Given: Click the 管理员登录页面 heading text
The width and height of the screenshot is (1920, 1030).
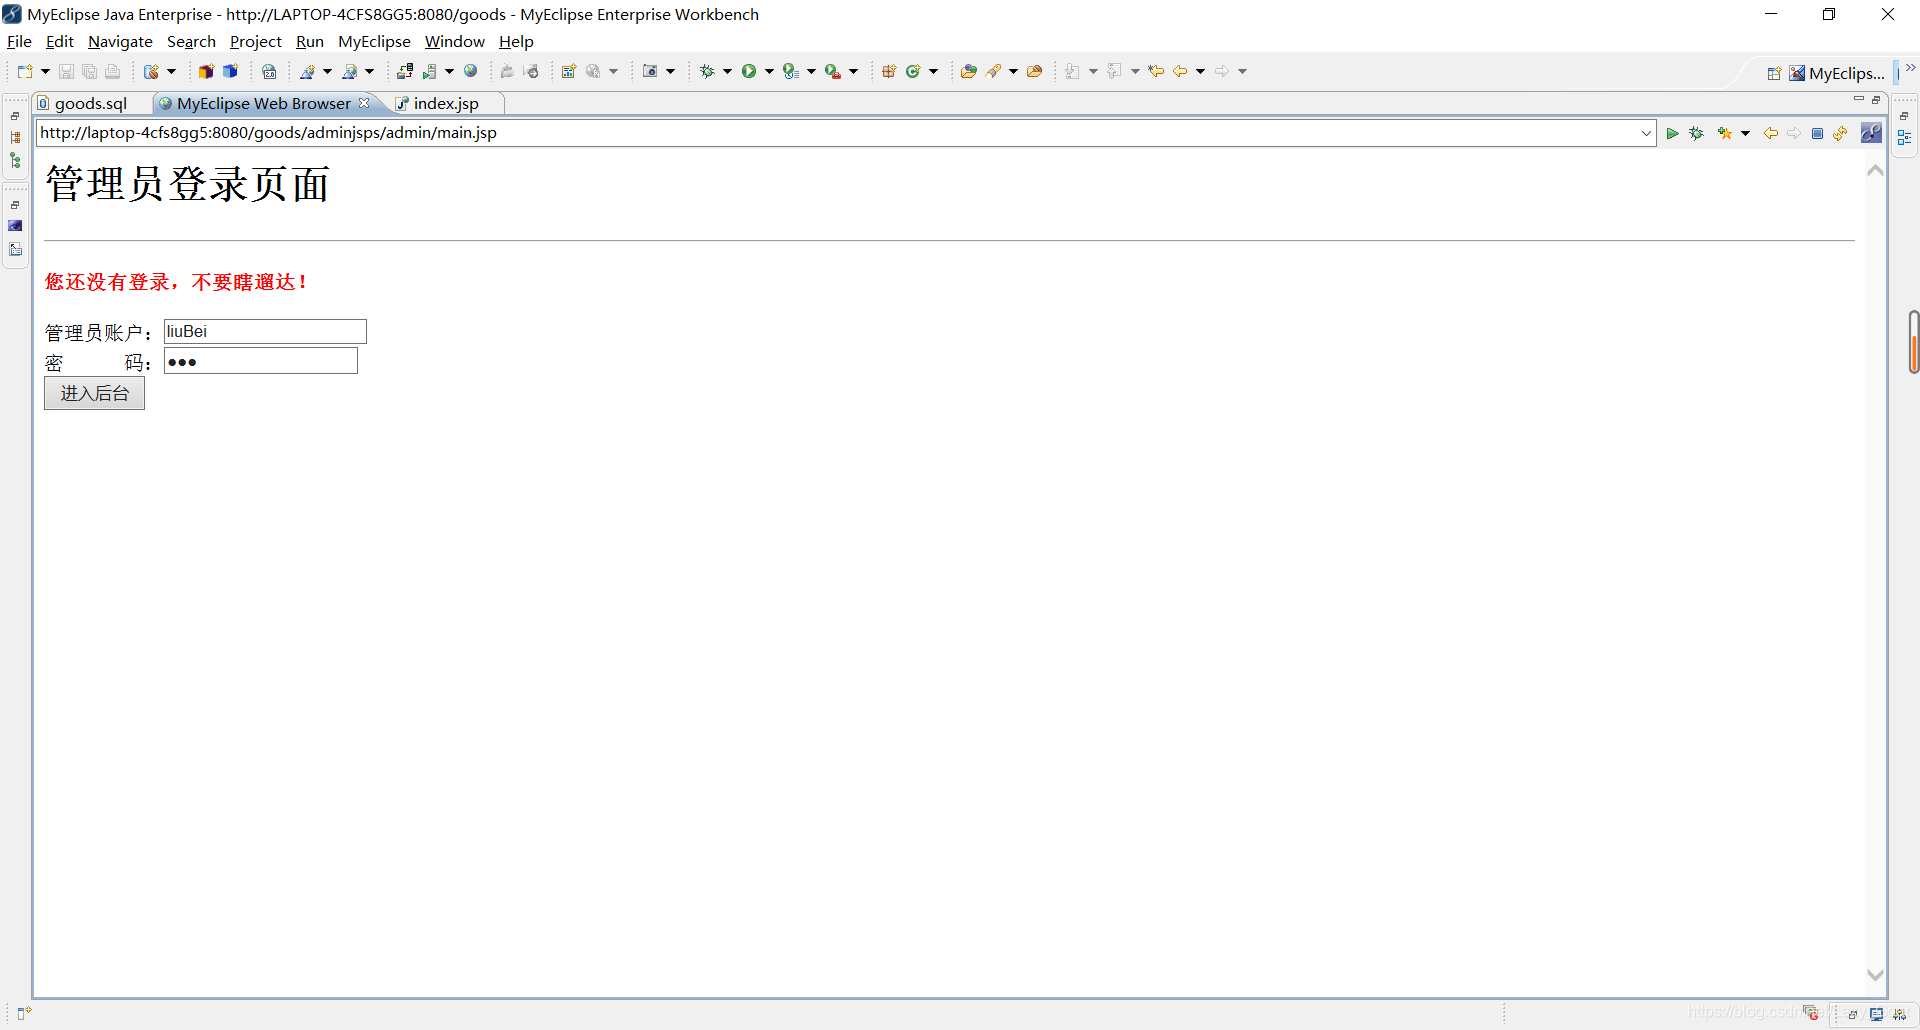Looking at the screenshot, I should click(187, 184).
